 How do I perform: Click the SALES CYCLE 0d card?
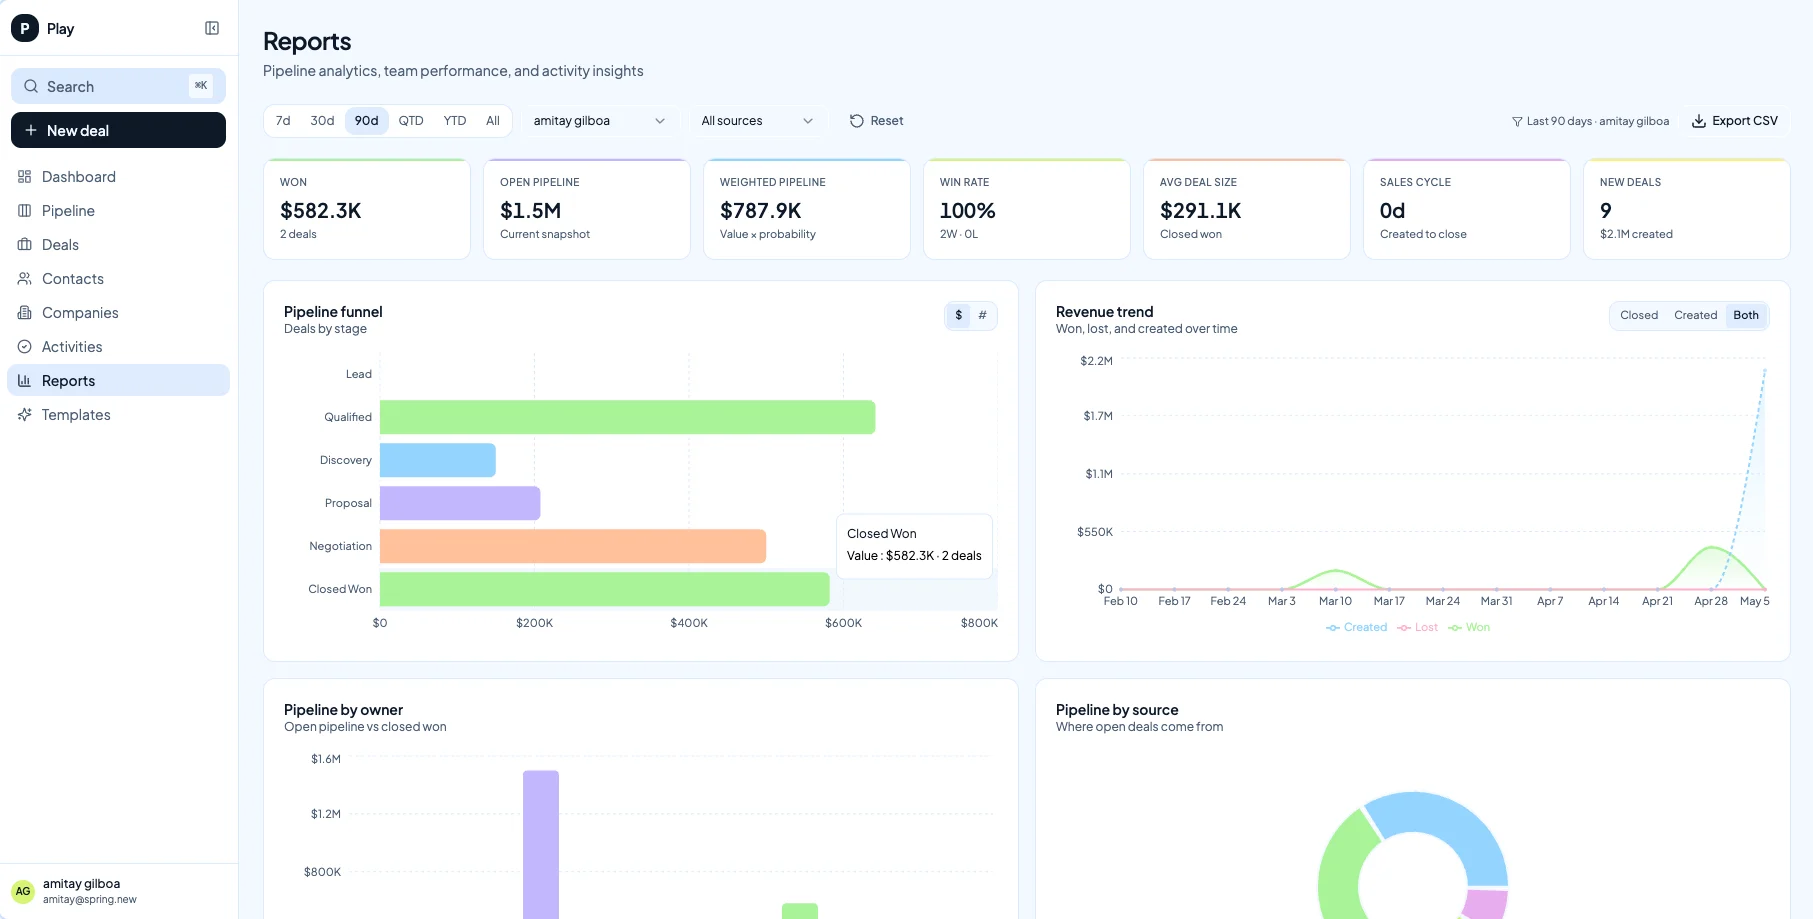coord(1467,209)
